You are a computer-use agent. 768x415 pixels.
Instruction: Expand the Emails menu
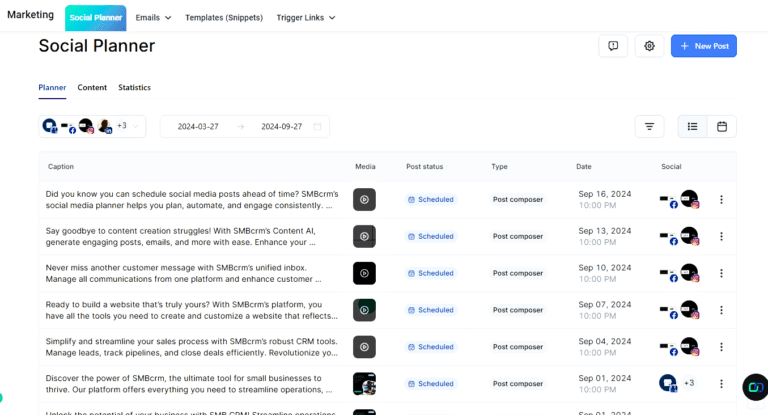pyautogui.click(x=153, y=18)
